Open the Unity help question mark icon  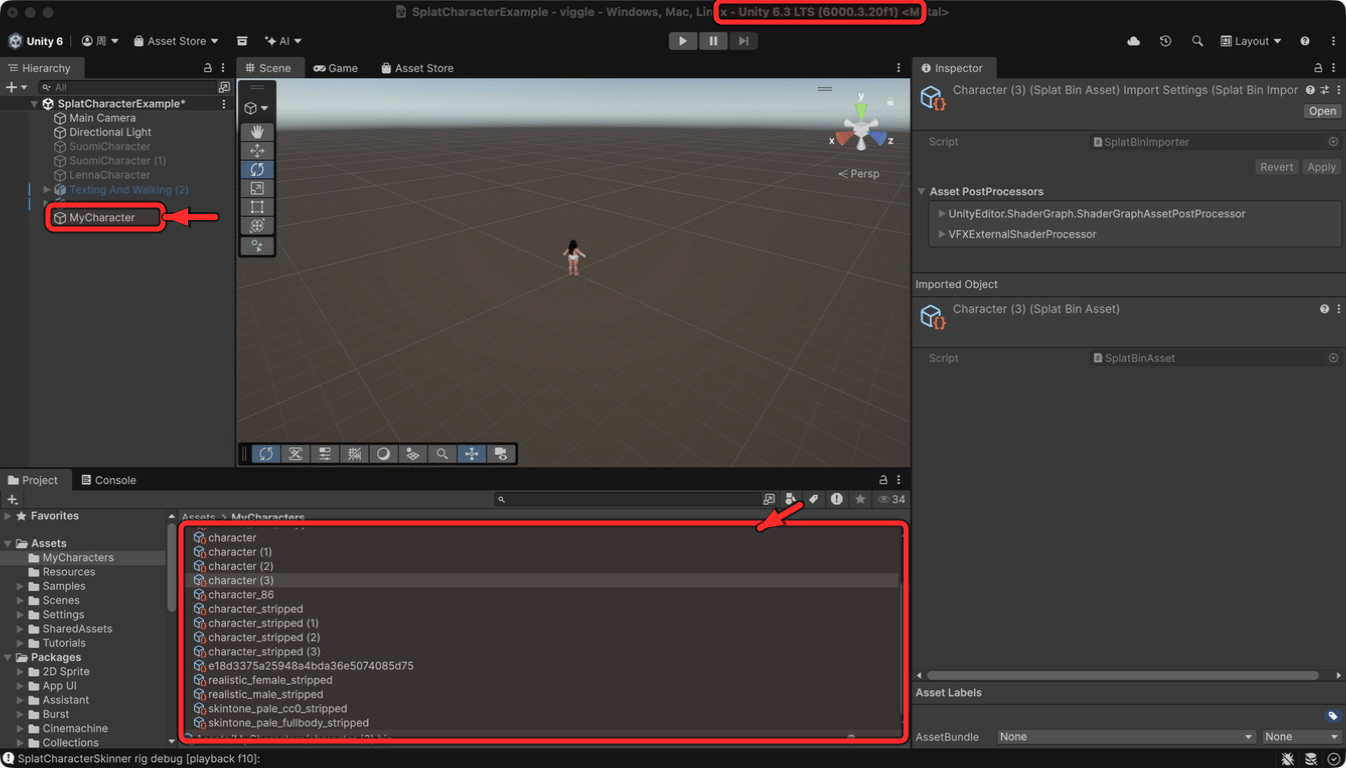1305,41
